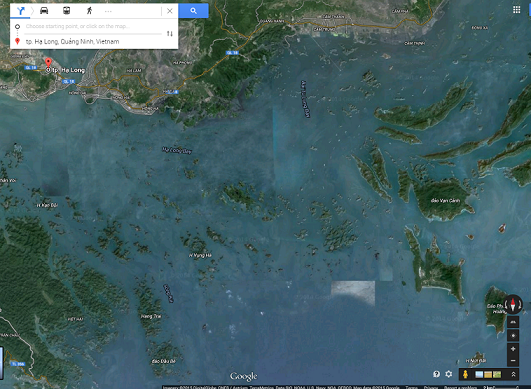Open the settings gear icon
This screenshot has width=531, height=389.
[x=449, y=374]
